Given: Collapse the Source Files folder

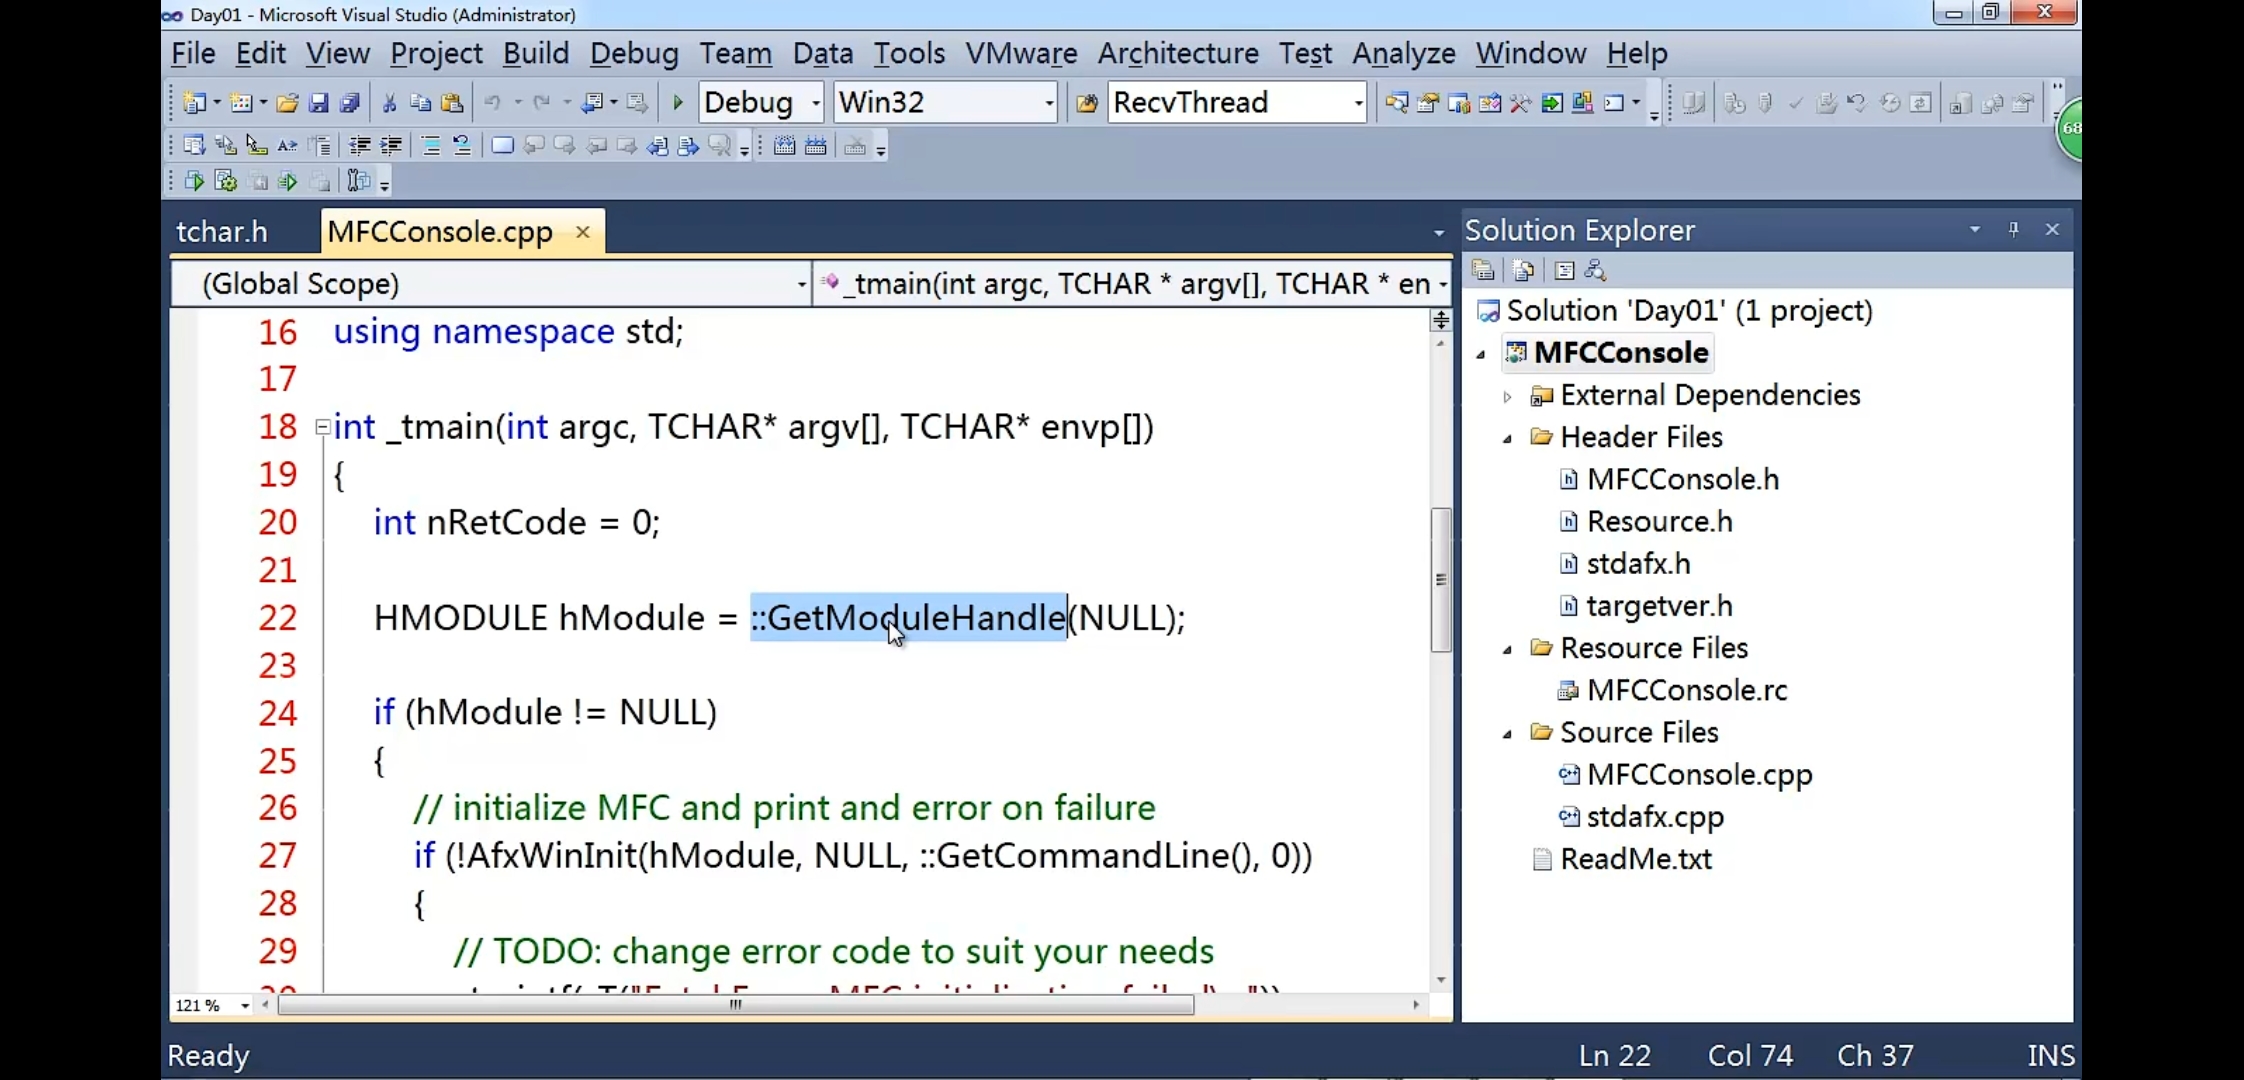Looking at the screenshot, I should [x=1507, y=734].
